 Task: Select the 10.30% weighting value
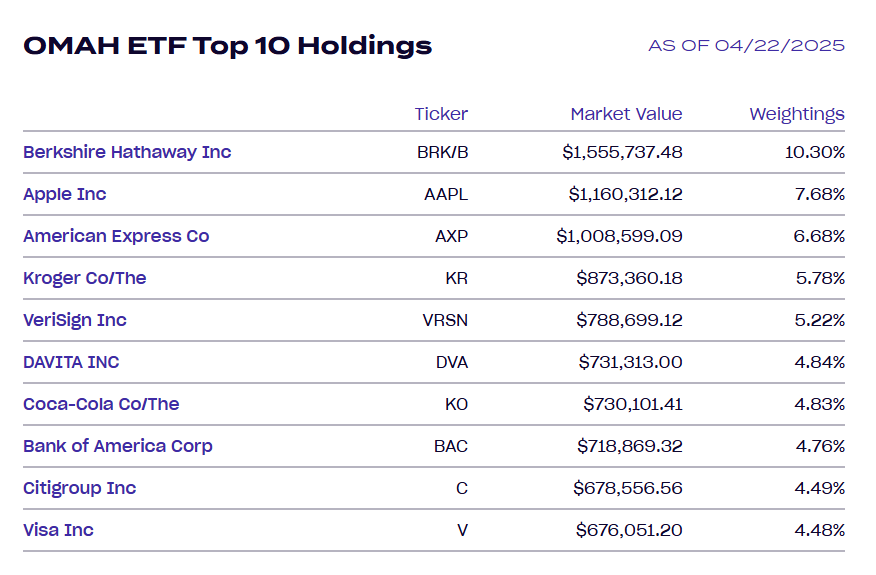tap(817, 152)
